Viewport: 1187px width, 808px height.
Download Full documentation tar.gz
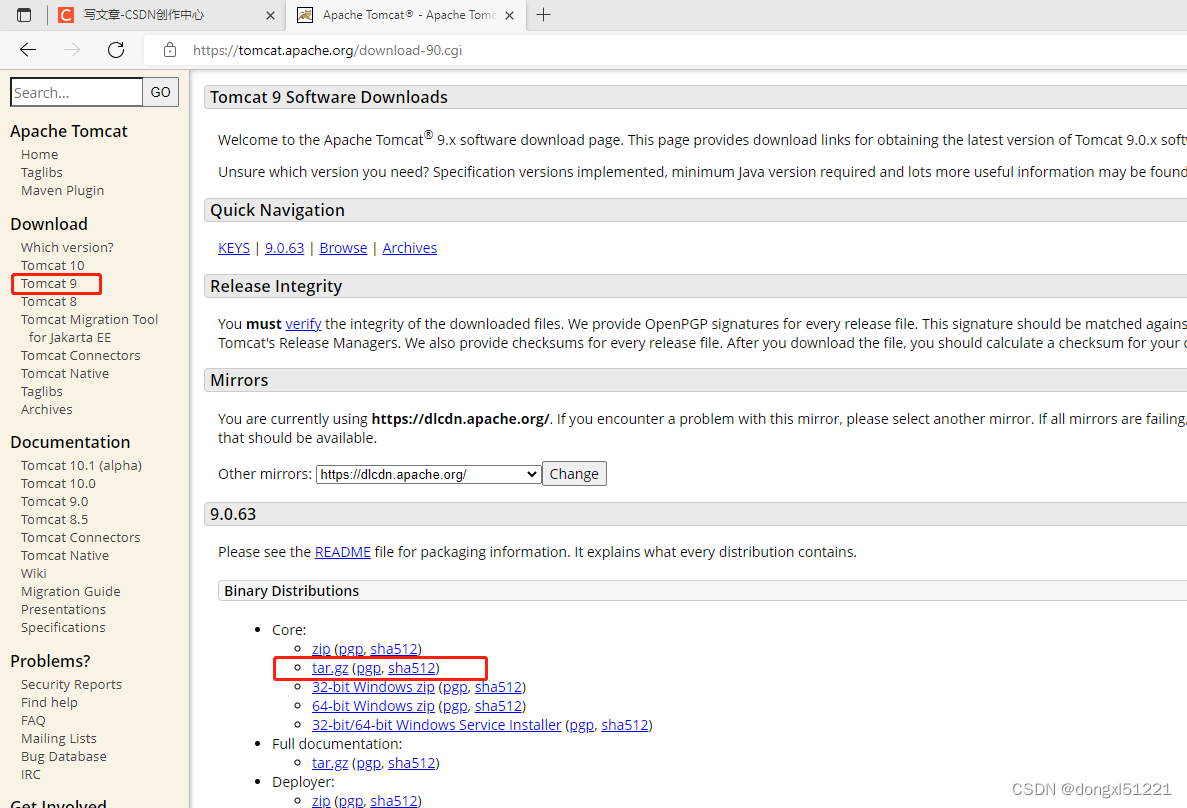(330, 763)
